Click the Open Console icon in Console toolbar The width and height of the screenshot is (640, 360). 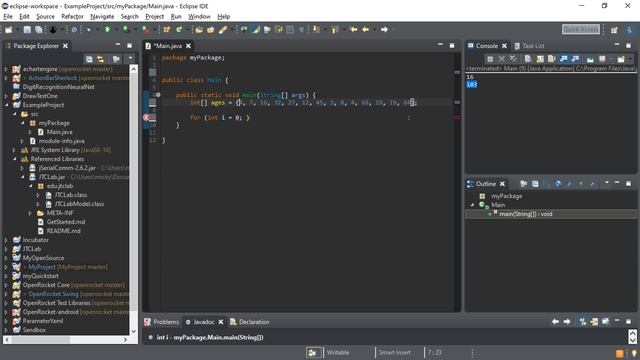tap(621, 59)
